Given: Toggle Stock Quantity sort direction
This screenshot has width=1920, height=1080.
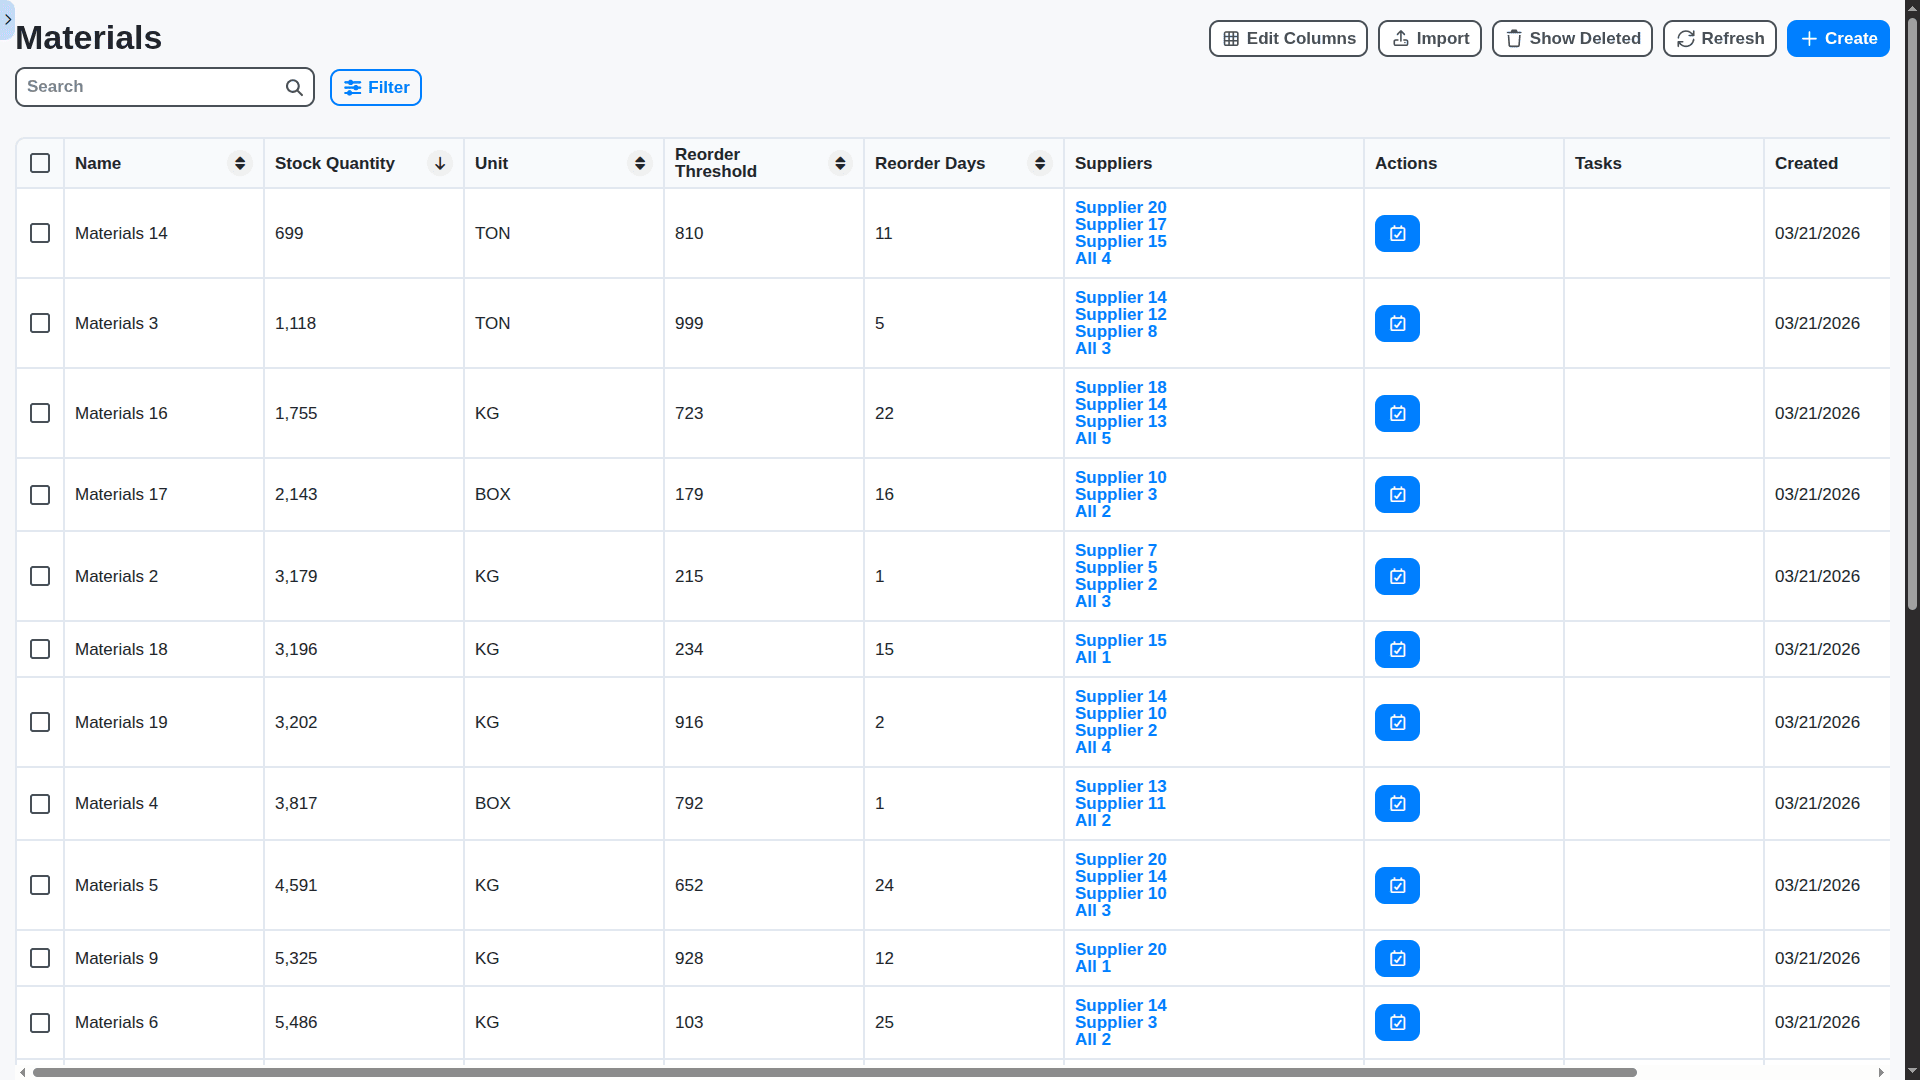Looking at the screenshot, I should (x=439, y=163).
